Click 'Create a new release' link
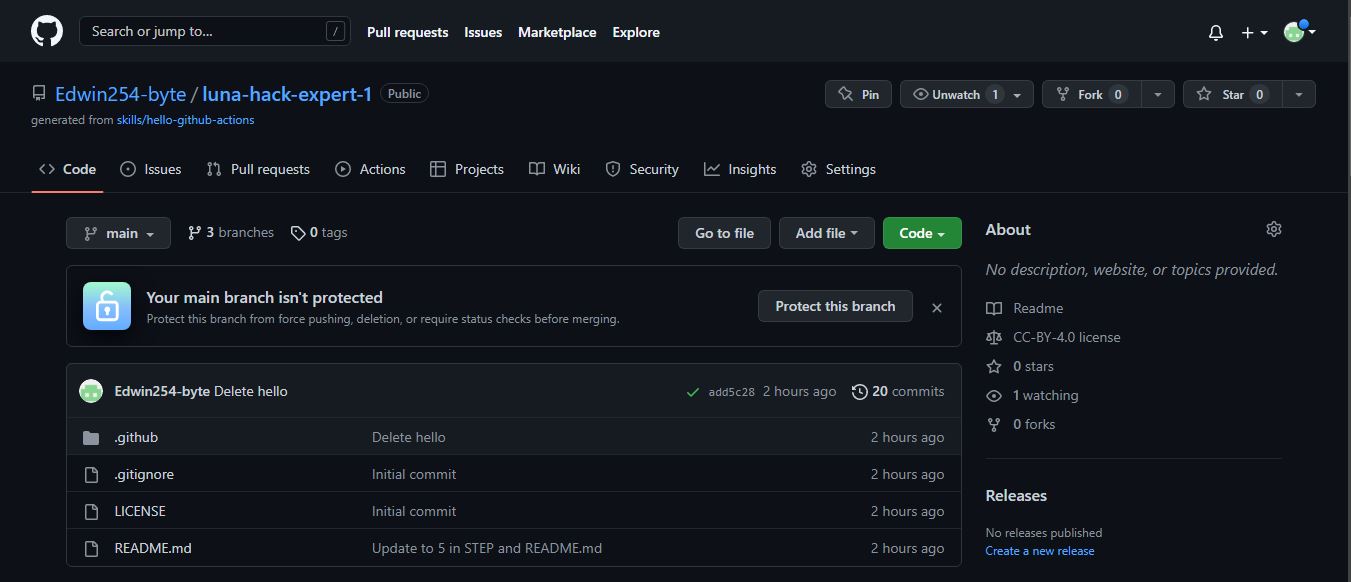The image size is (1351, 582). click(1040, 551)
